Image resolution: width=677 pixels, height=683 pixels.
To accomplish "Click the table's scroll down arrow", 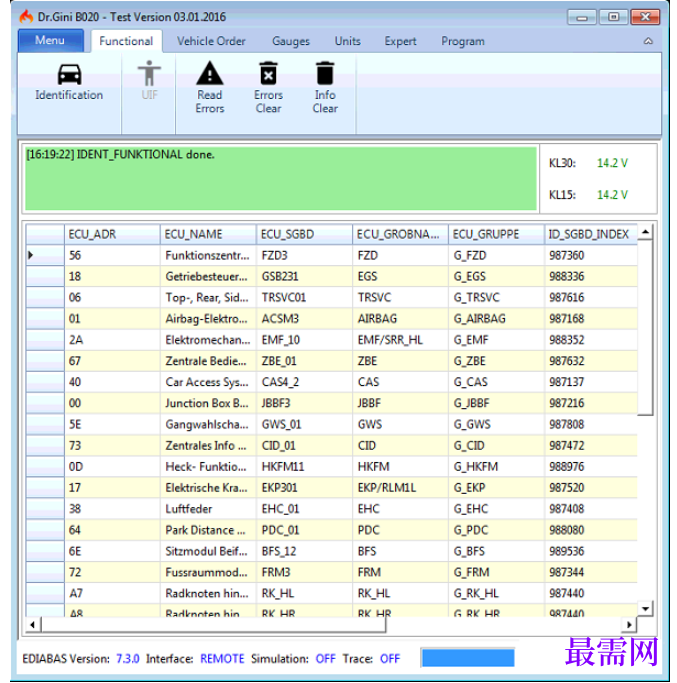I will 645,608.
